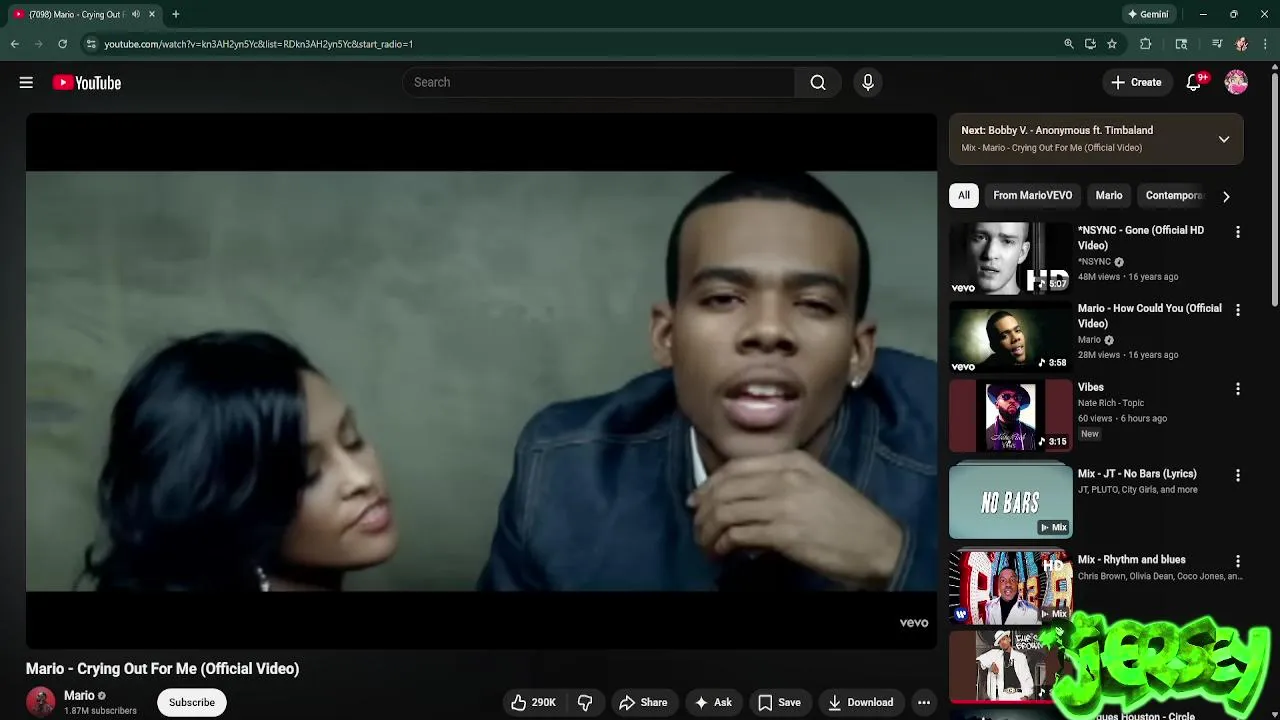Click the YouTube search field

[598, 83]
